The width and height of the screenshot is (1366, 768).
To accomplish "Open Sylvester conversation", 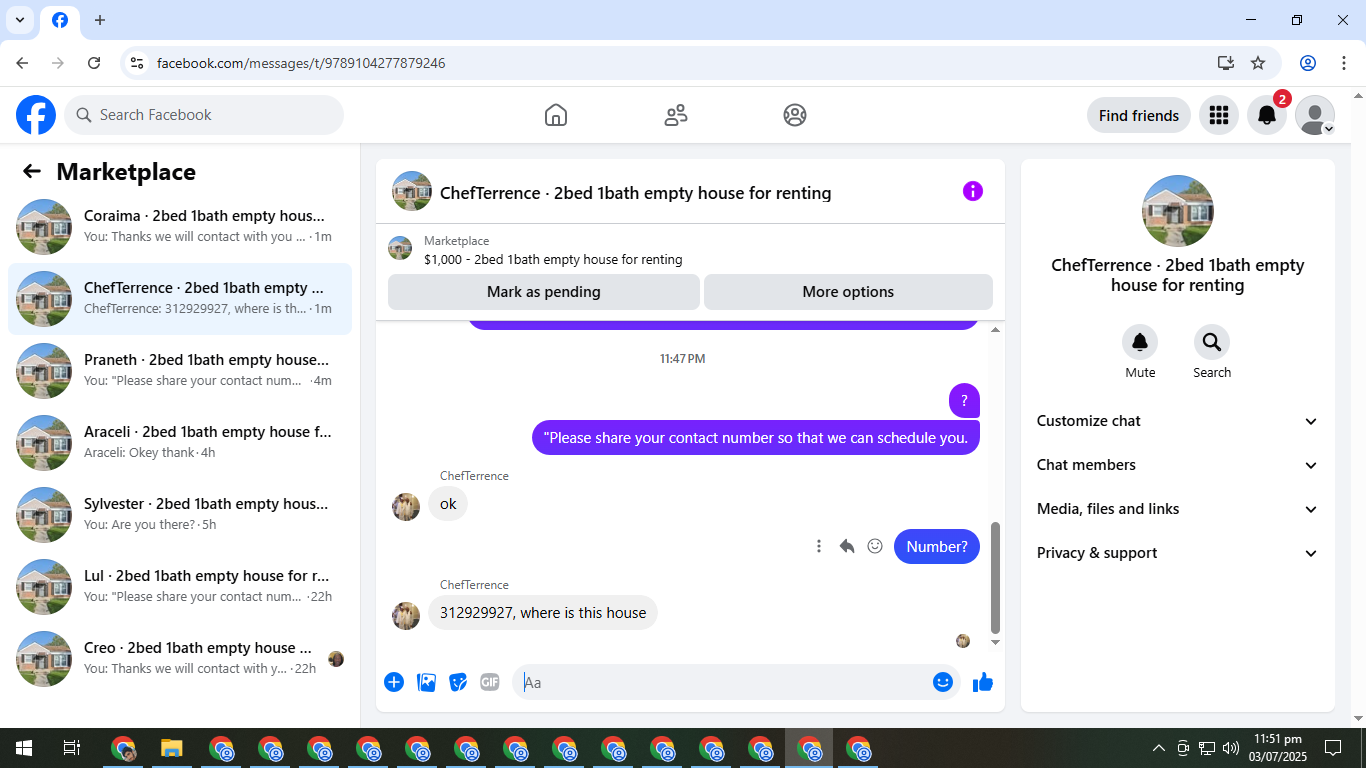I will (180, 515).
